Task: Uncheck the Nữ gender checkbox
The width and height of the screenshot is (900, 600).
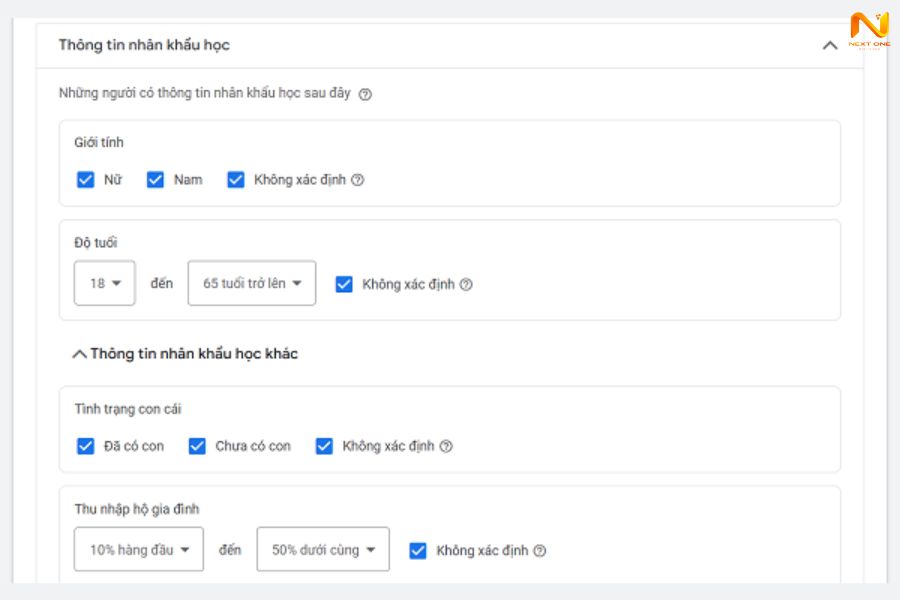Action: point(86,180)
